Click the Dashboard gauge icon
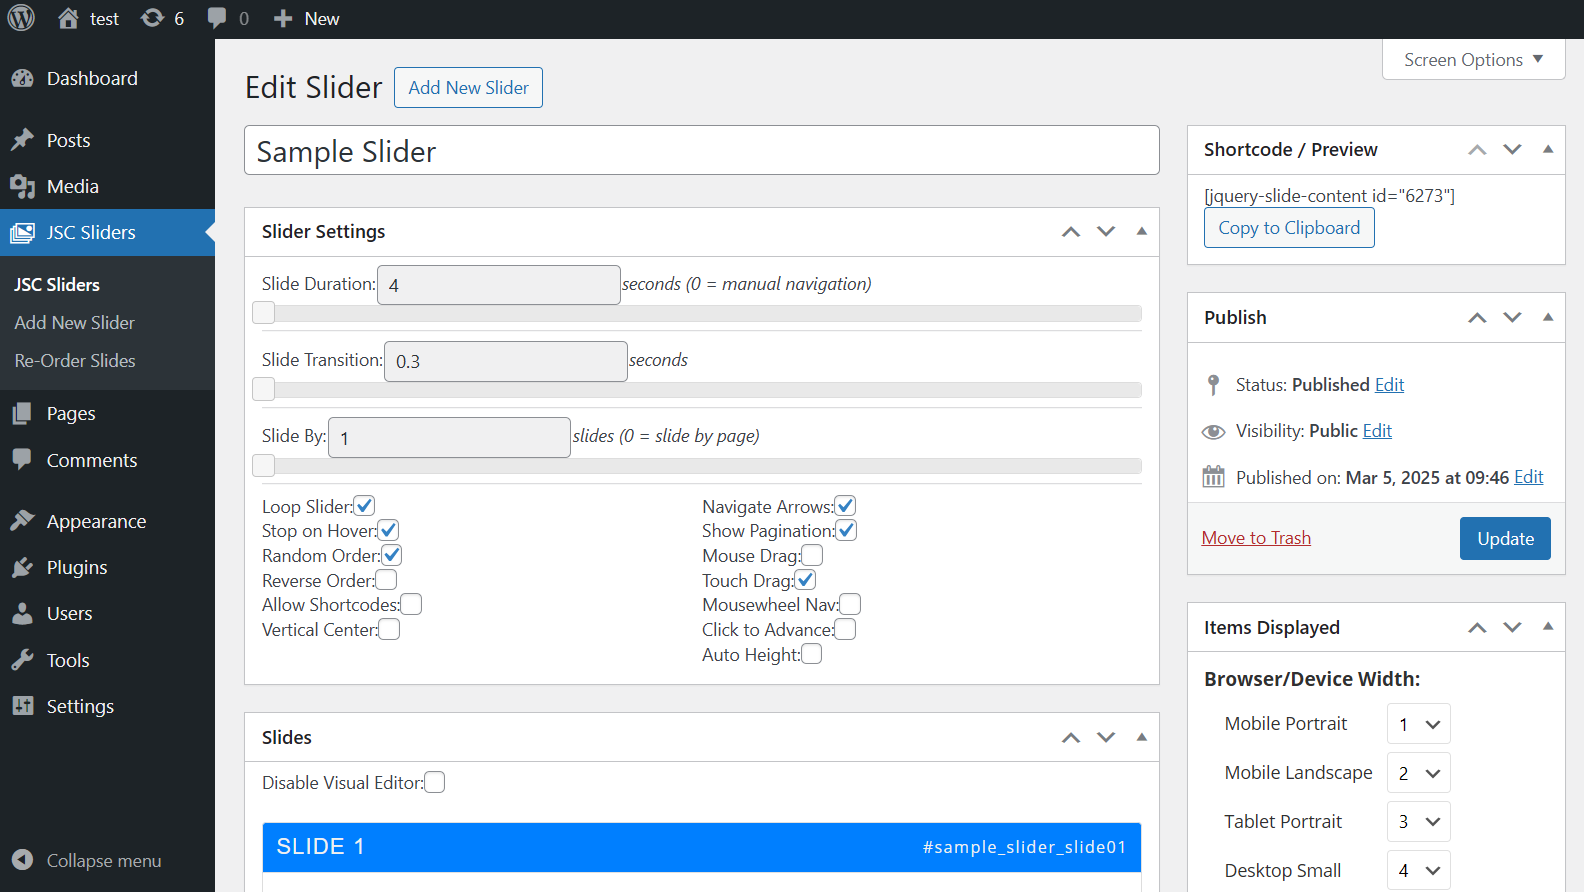The image size is (1584, 892). [x=23, y=78]
